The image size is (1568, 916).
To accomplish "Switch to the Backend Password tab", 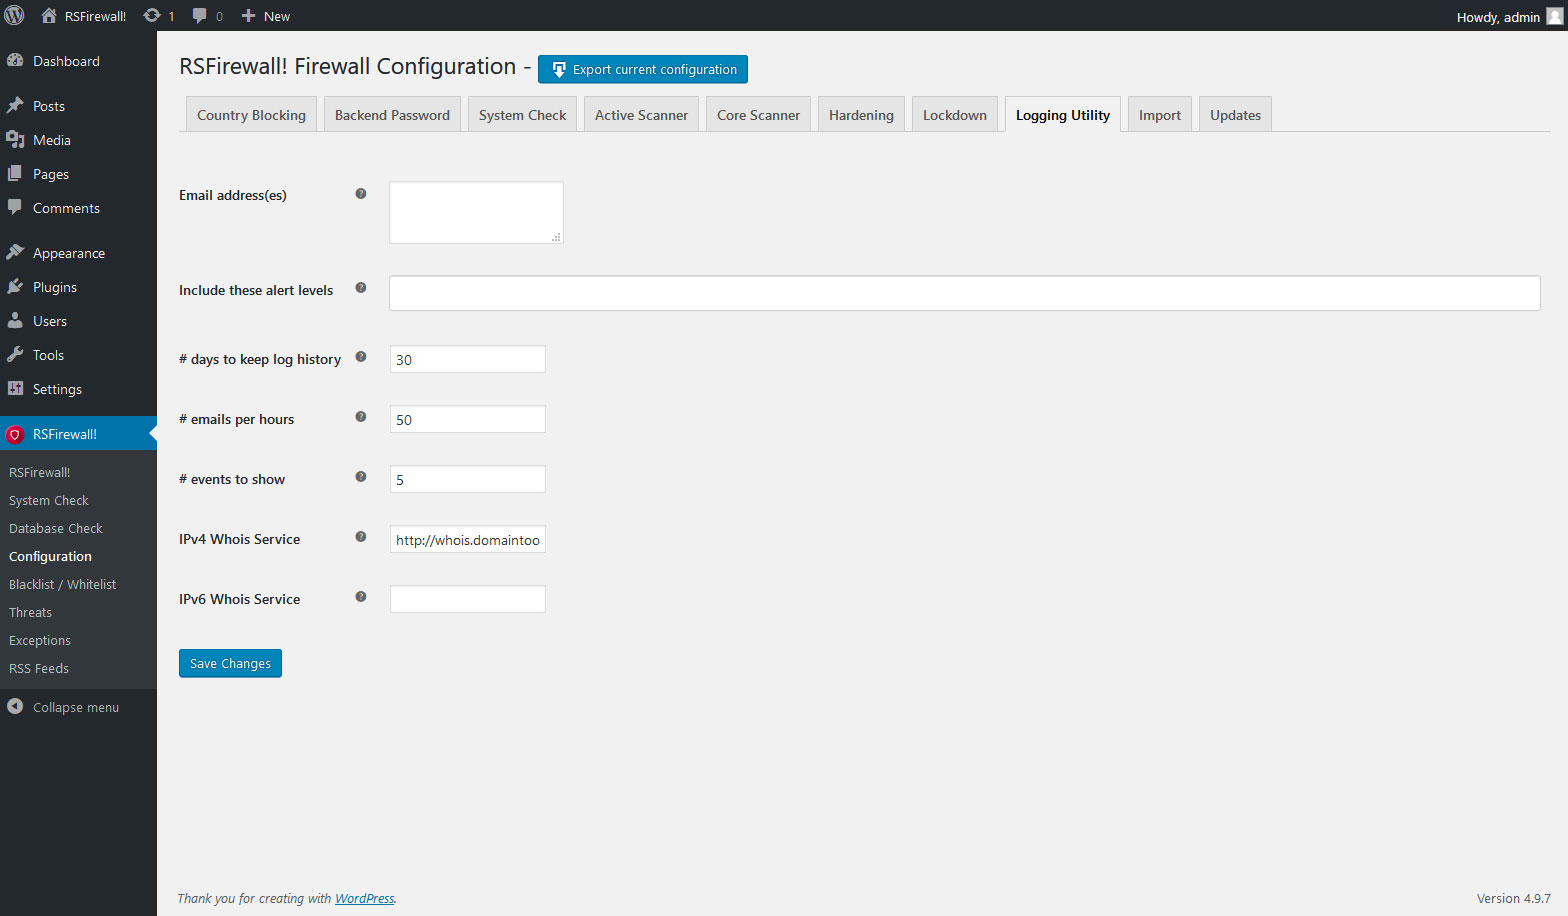I will (x=392, y=114).
